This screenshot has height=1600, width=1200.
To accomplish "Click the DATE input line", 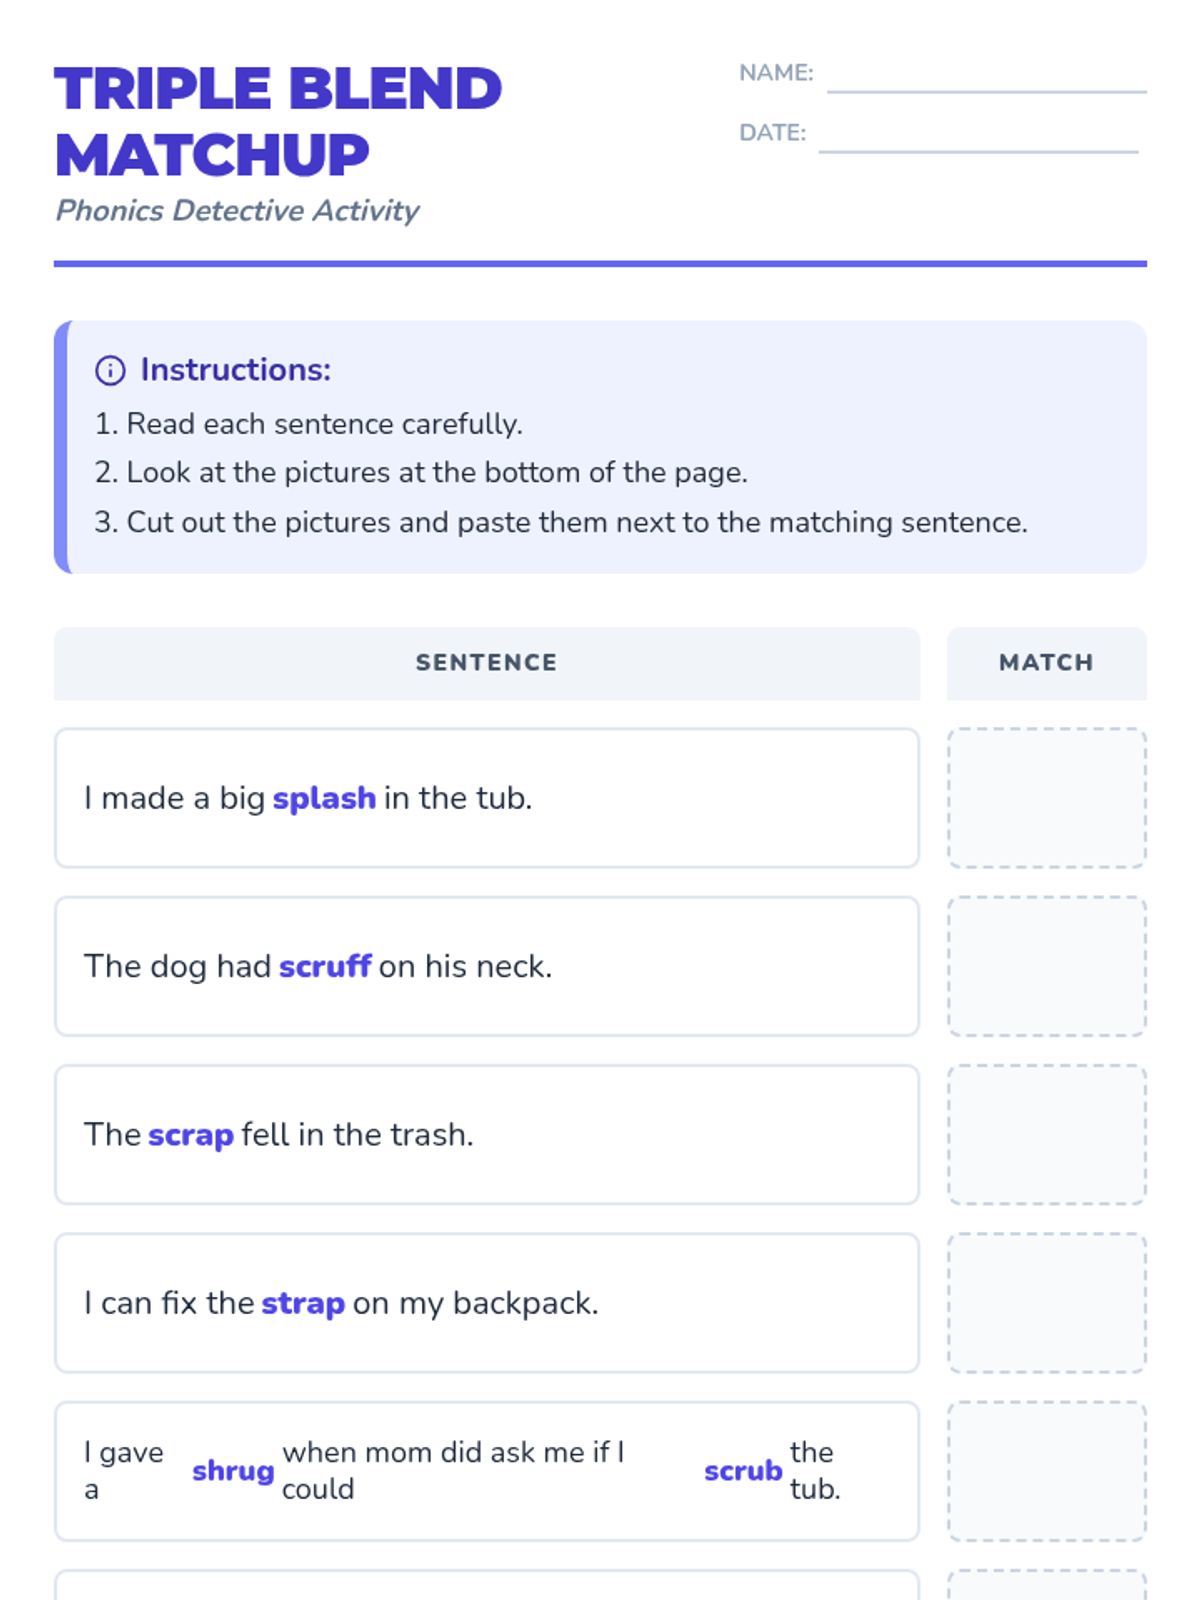I will tap(978, 136).
